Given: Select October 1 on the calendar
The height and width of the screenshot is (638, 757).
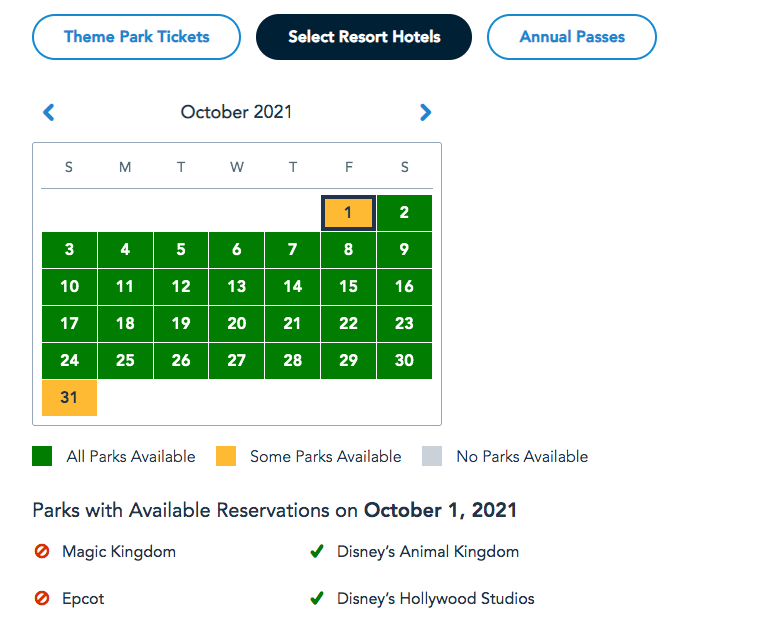Looking at the screenshot, I should [x=348, y=212].
